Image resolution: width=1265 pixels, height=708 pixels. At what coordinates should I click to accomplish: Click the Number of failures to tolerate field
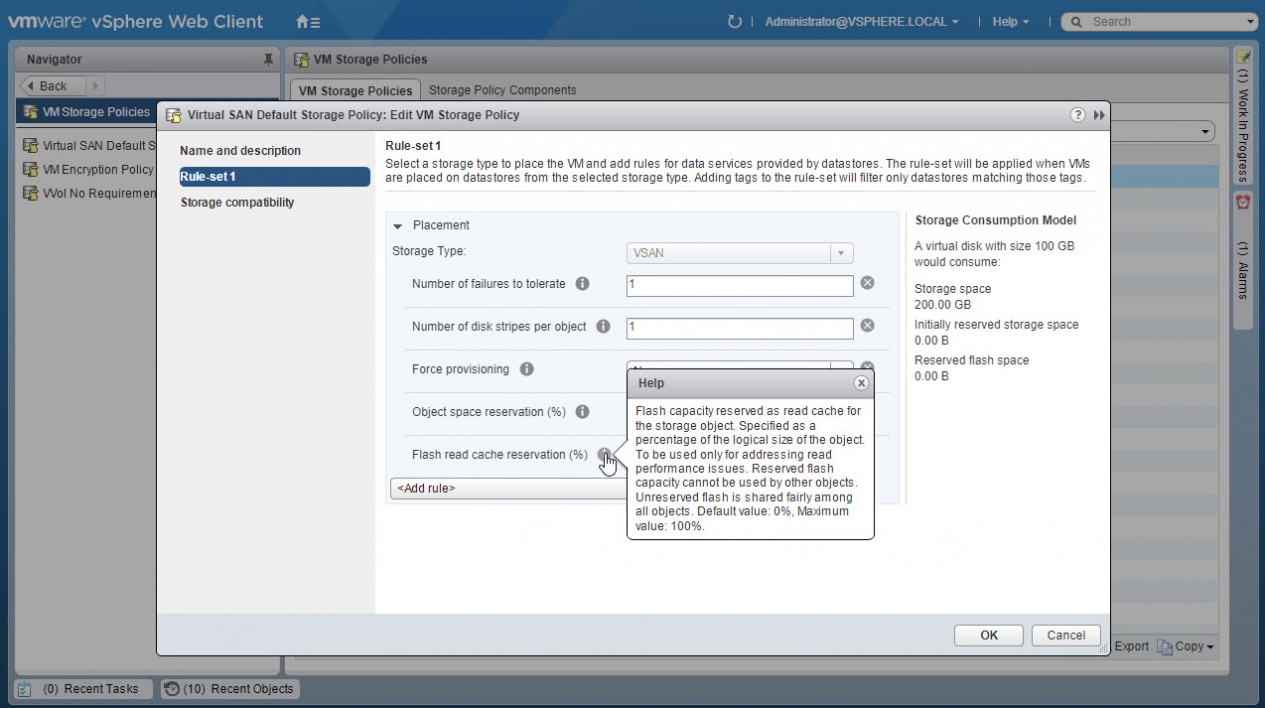pos(739,285)
